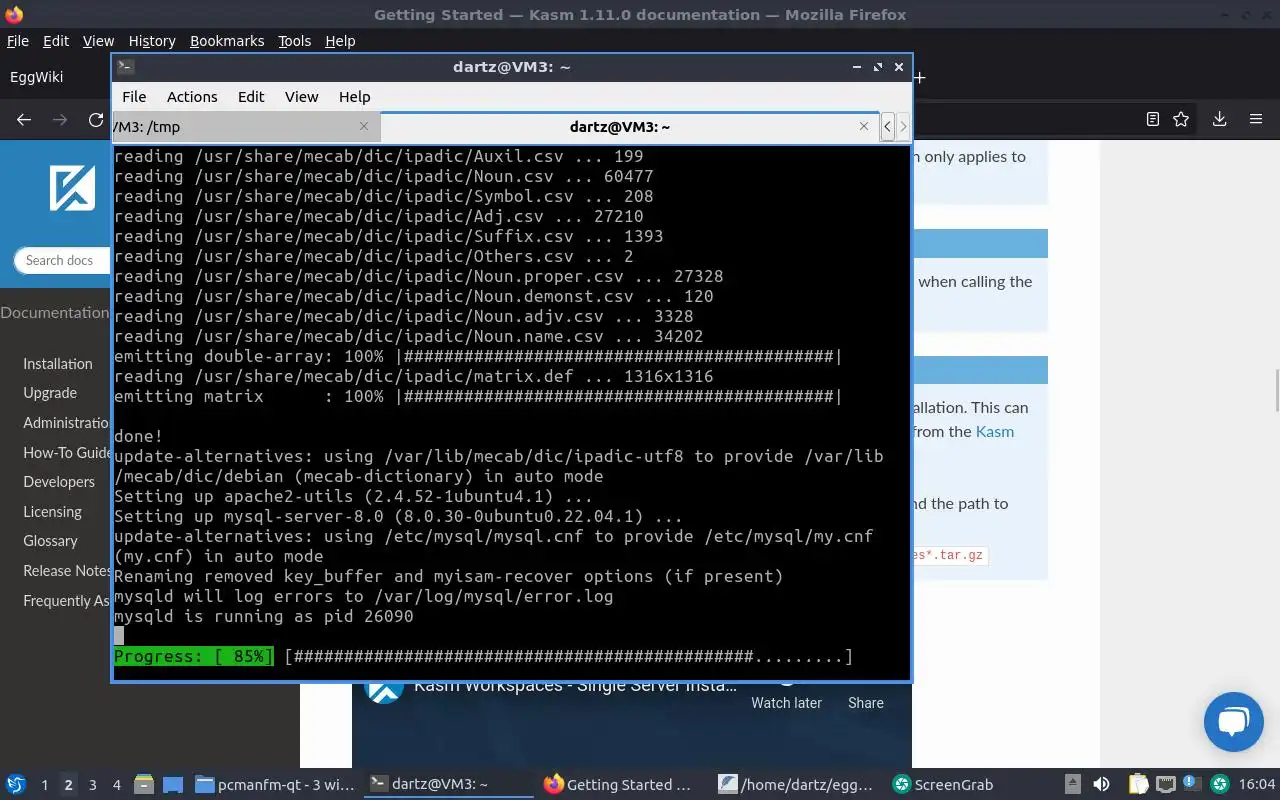
Task: Switch to virtual desktop 1
Action: coord(44,785)
